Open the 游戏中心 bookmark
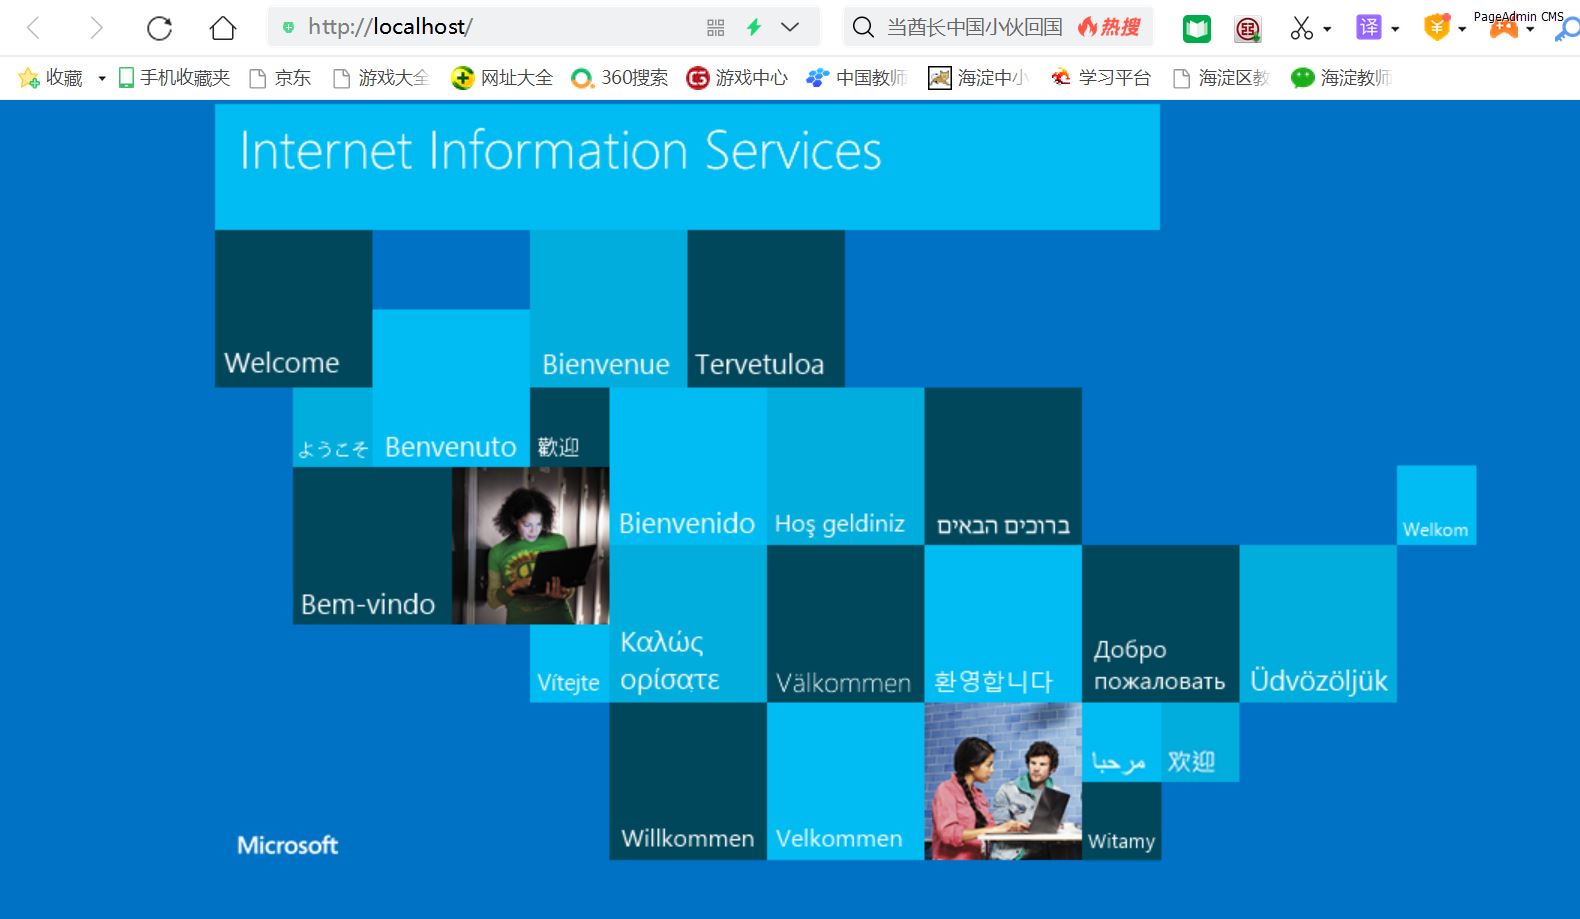Screen dimensions: 1580x919 tap(737, 78)
